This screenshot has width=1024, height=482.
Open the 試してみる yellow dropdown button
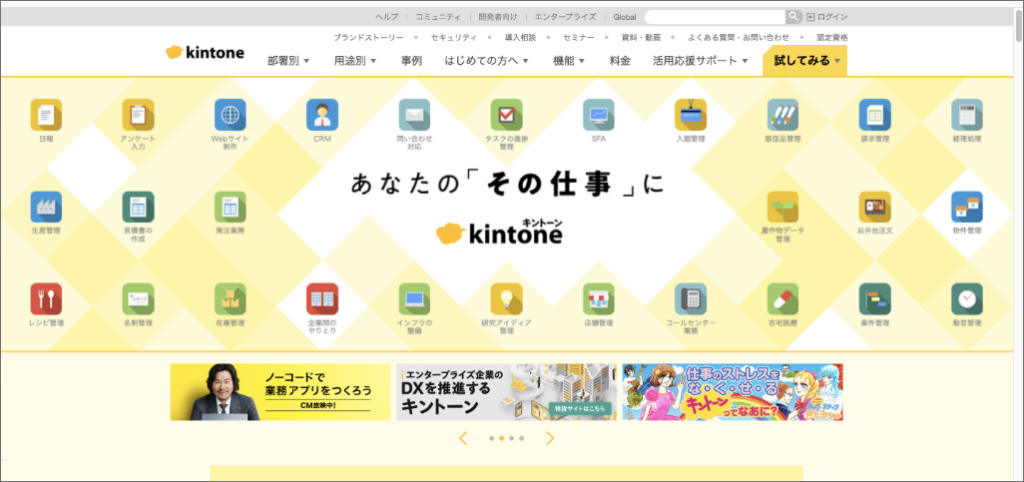805,61
